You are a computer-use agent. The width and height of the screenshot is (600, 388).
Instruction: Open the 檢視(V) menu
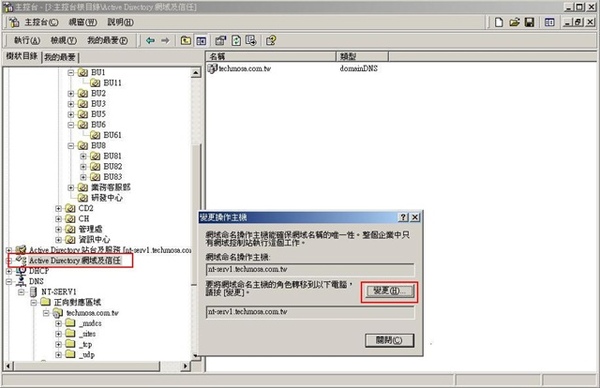coord(64,40)
